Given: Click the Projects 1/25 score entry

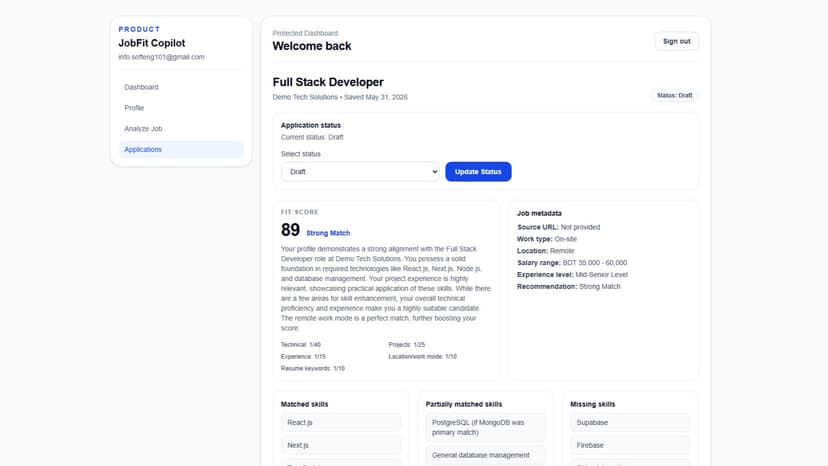Looking at the screenshot, I should click(407, 344).
